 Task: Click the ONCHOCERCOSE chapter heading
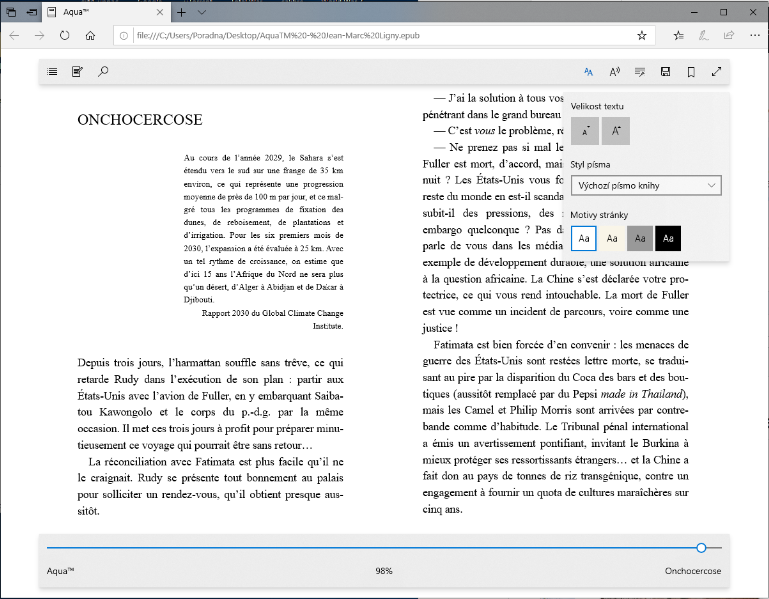coord(140,120)
